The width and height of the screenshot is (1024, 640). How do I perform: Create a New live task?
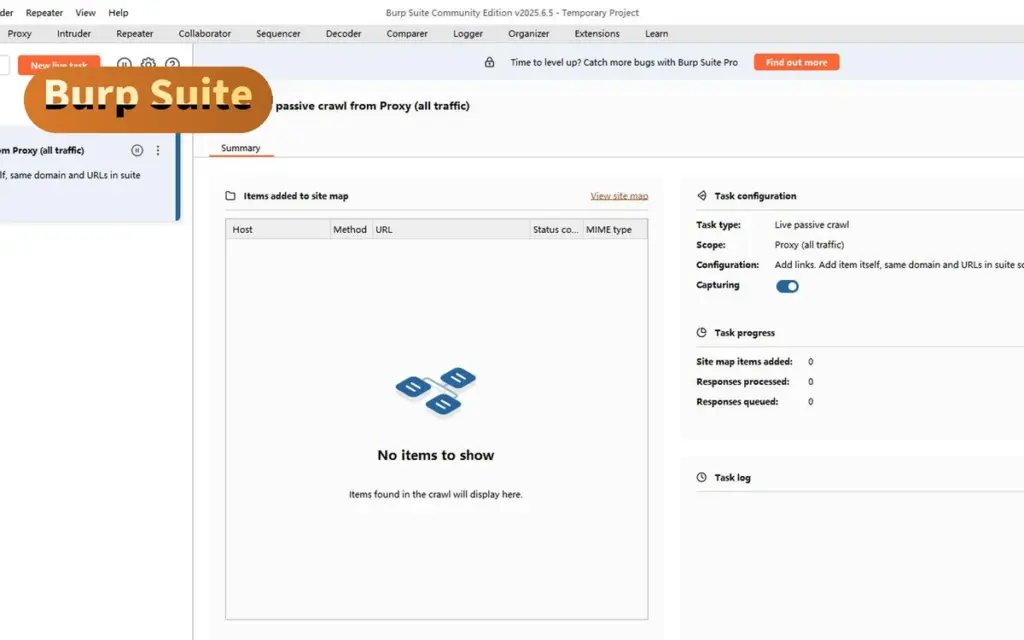(59, 65)
